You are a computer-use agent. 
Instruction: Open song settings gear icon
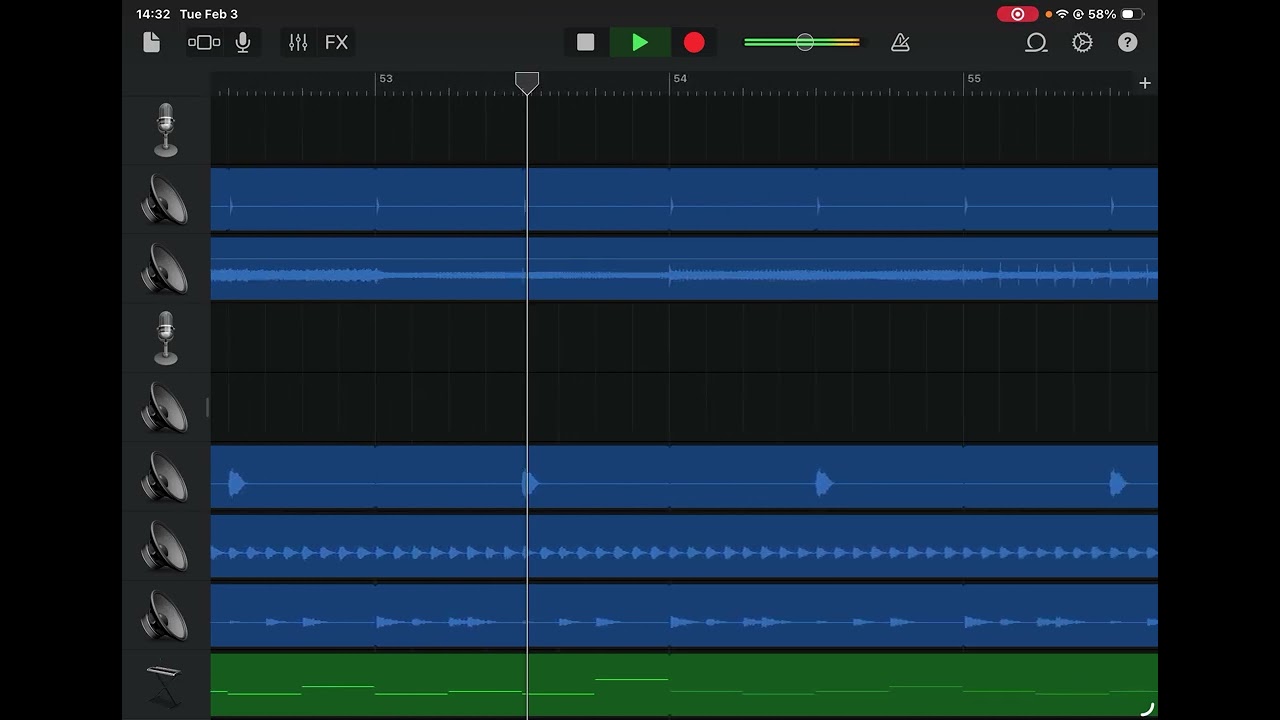click(1082, 42)
